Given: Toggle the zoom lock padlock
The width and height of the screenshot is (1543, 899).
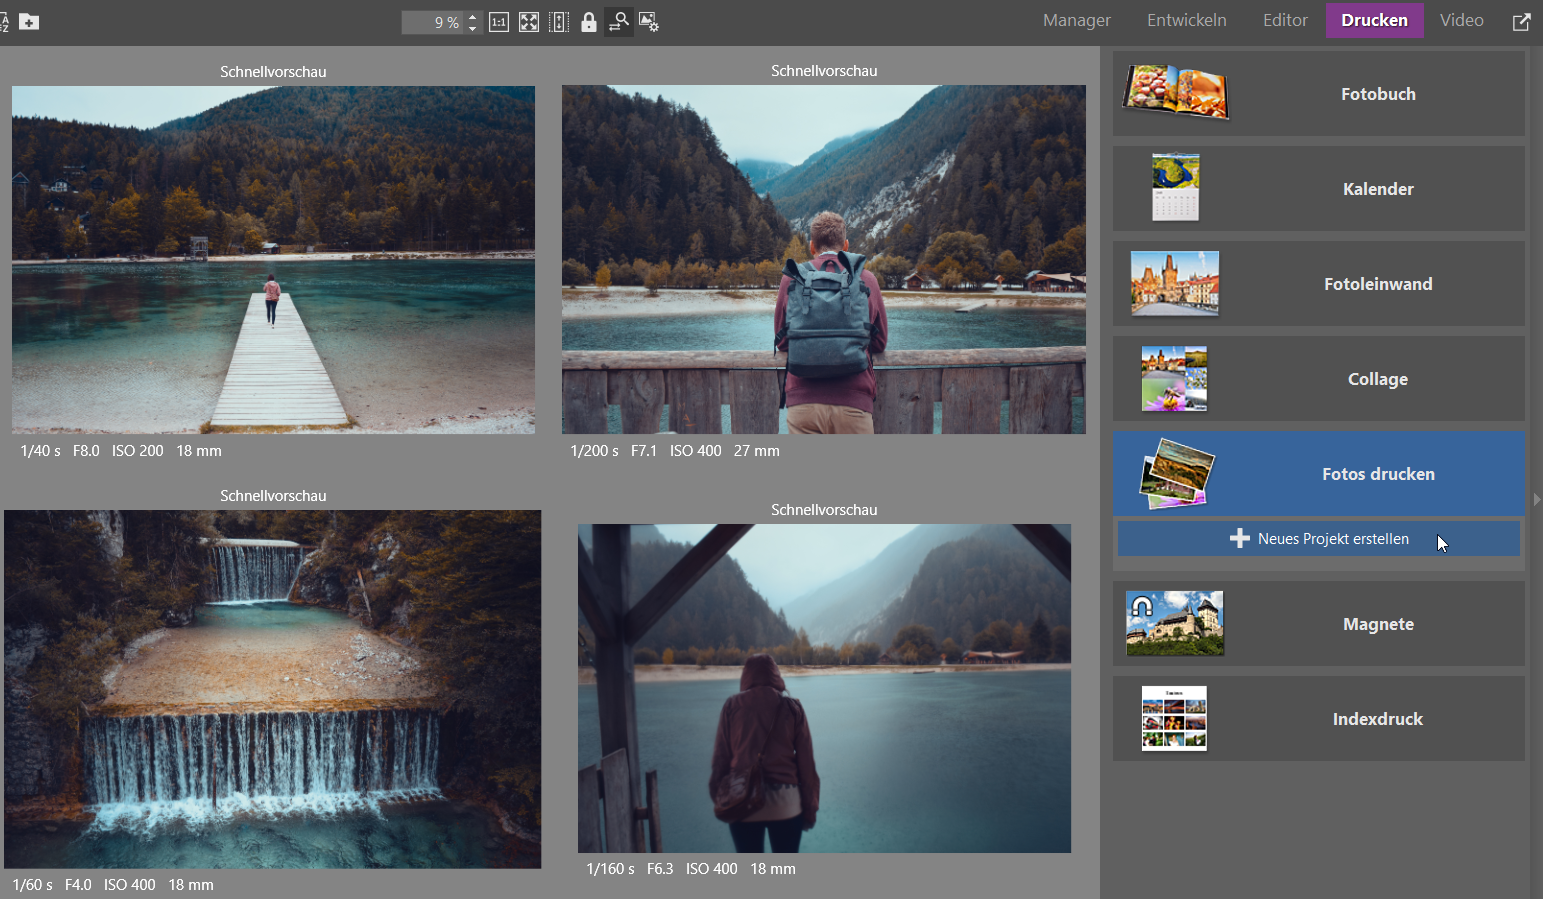Looking at the screenshot, I should pyautogui.click(x=589, y=21).
